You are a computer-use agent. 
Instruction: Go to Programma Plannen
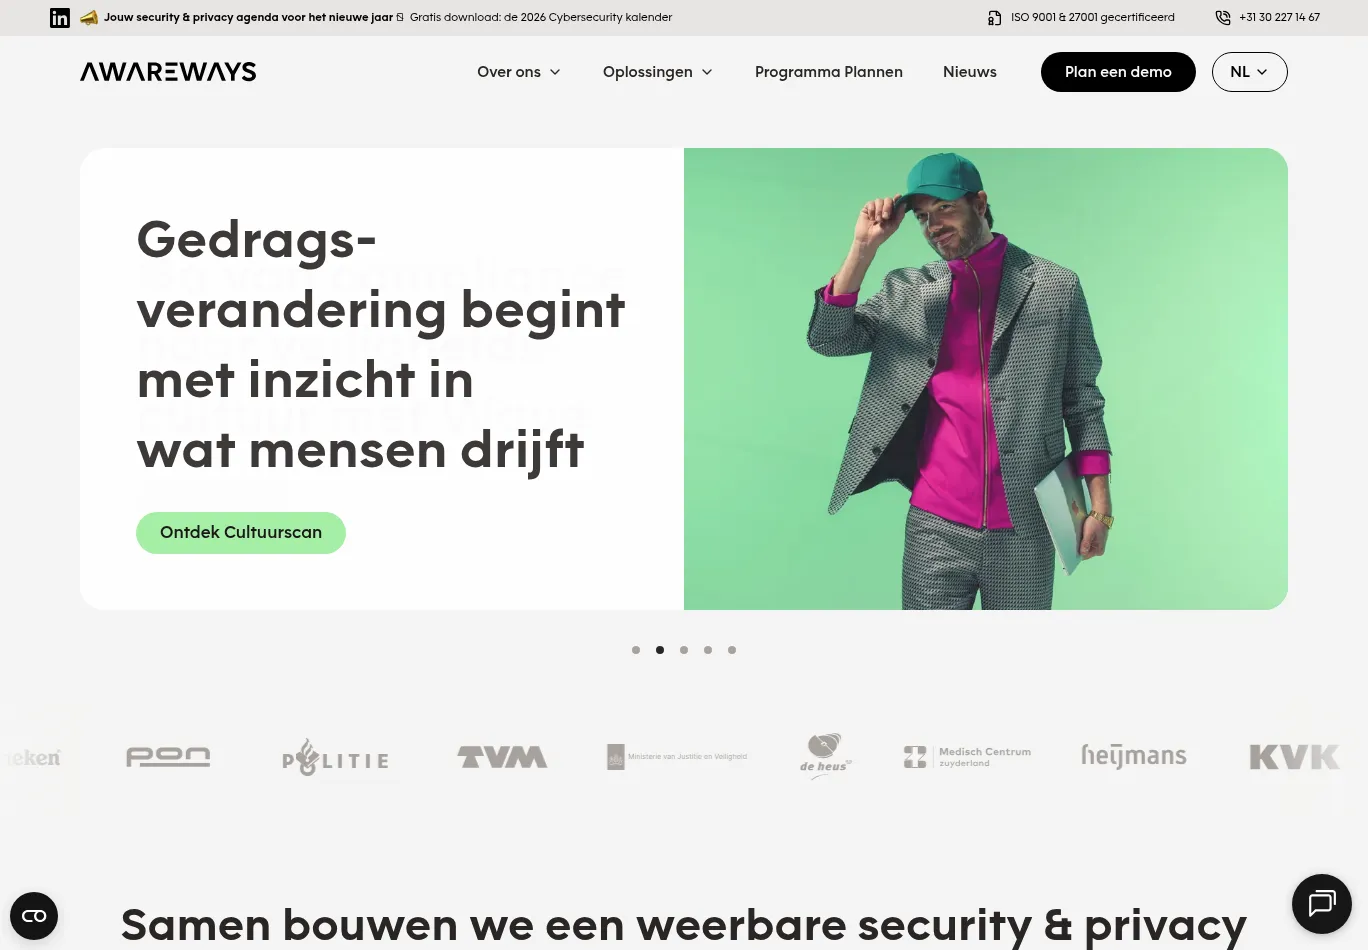click(x=829, y=72)
